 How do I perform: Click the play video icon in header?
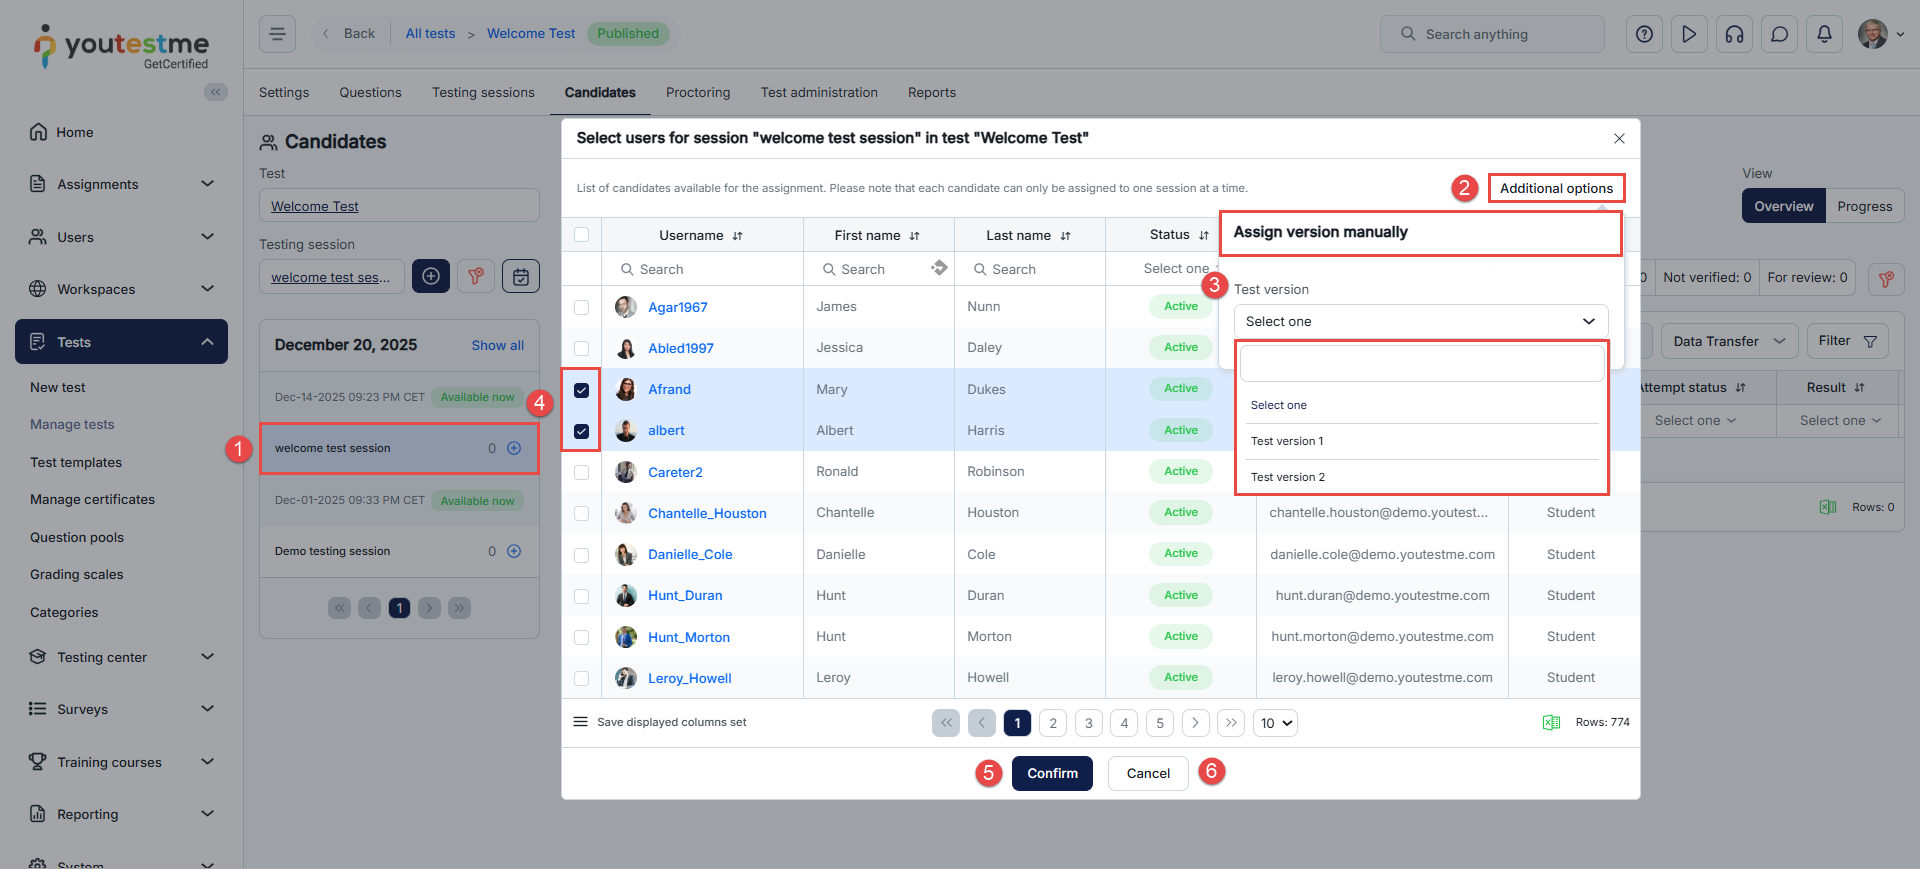click(x=1689, y=34)
